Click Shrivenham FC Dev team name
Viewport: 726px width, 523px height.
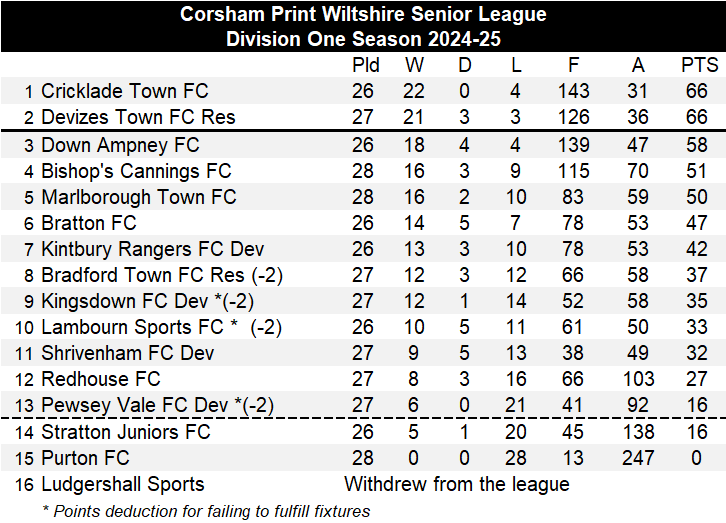coord(127,353)
